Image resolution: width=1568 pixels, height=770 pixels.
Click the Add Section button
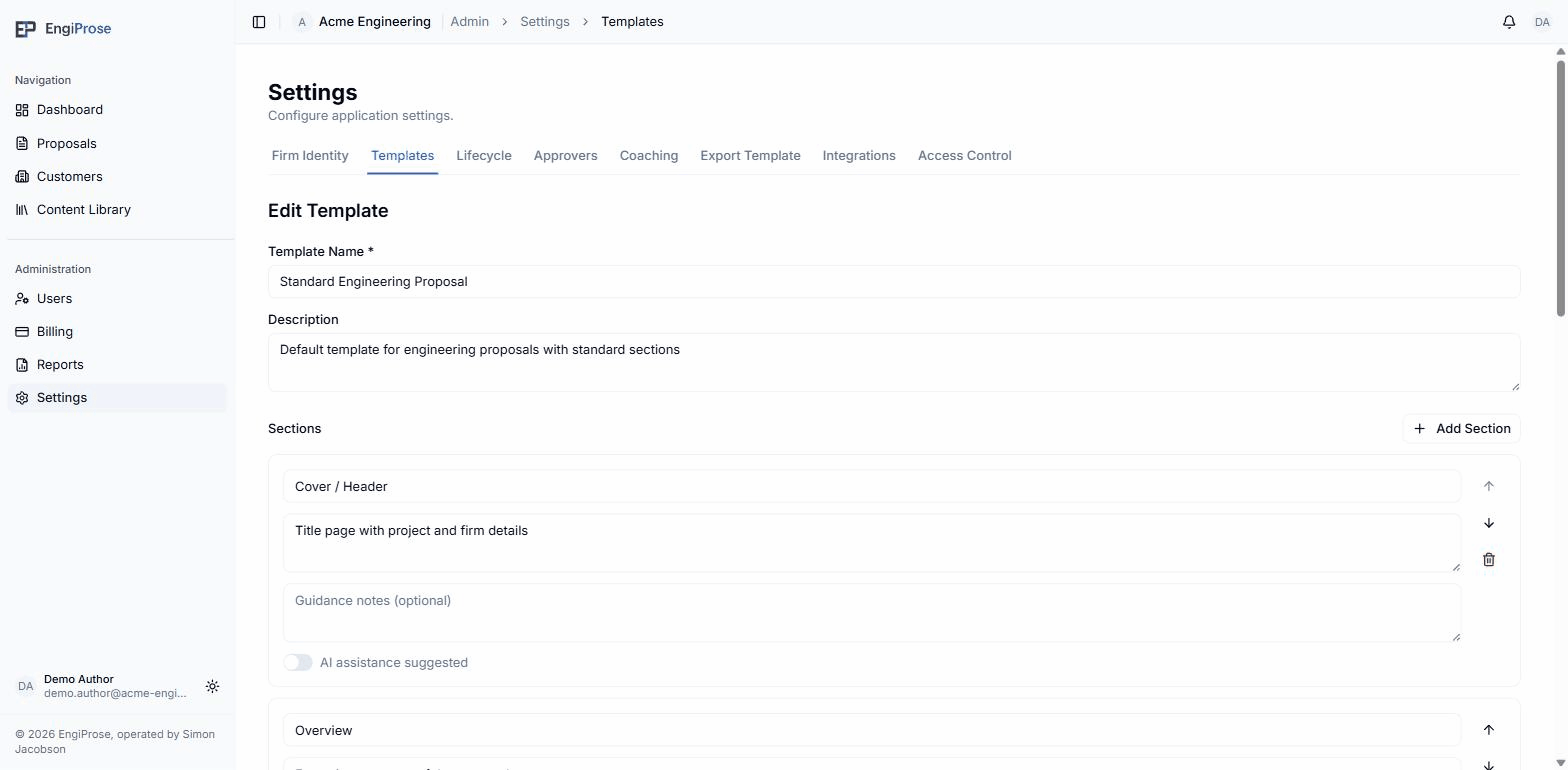tap(1461, 429)
